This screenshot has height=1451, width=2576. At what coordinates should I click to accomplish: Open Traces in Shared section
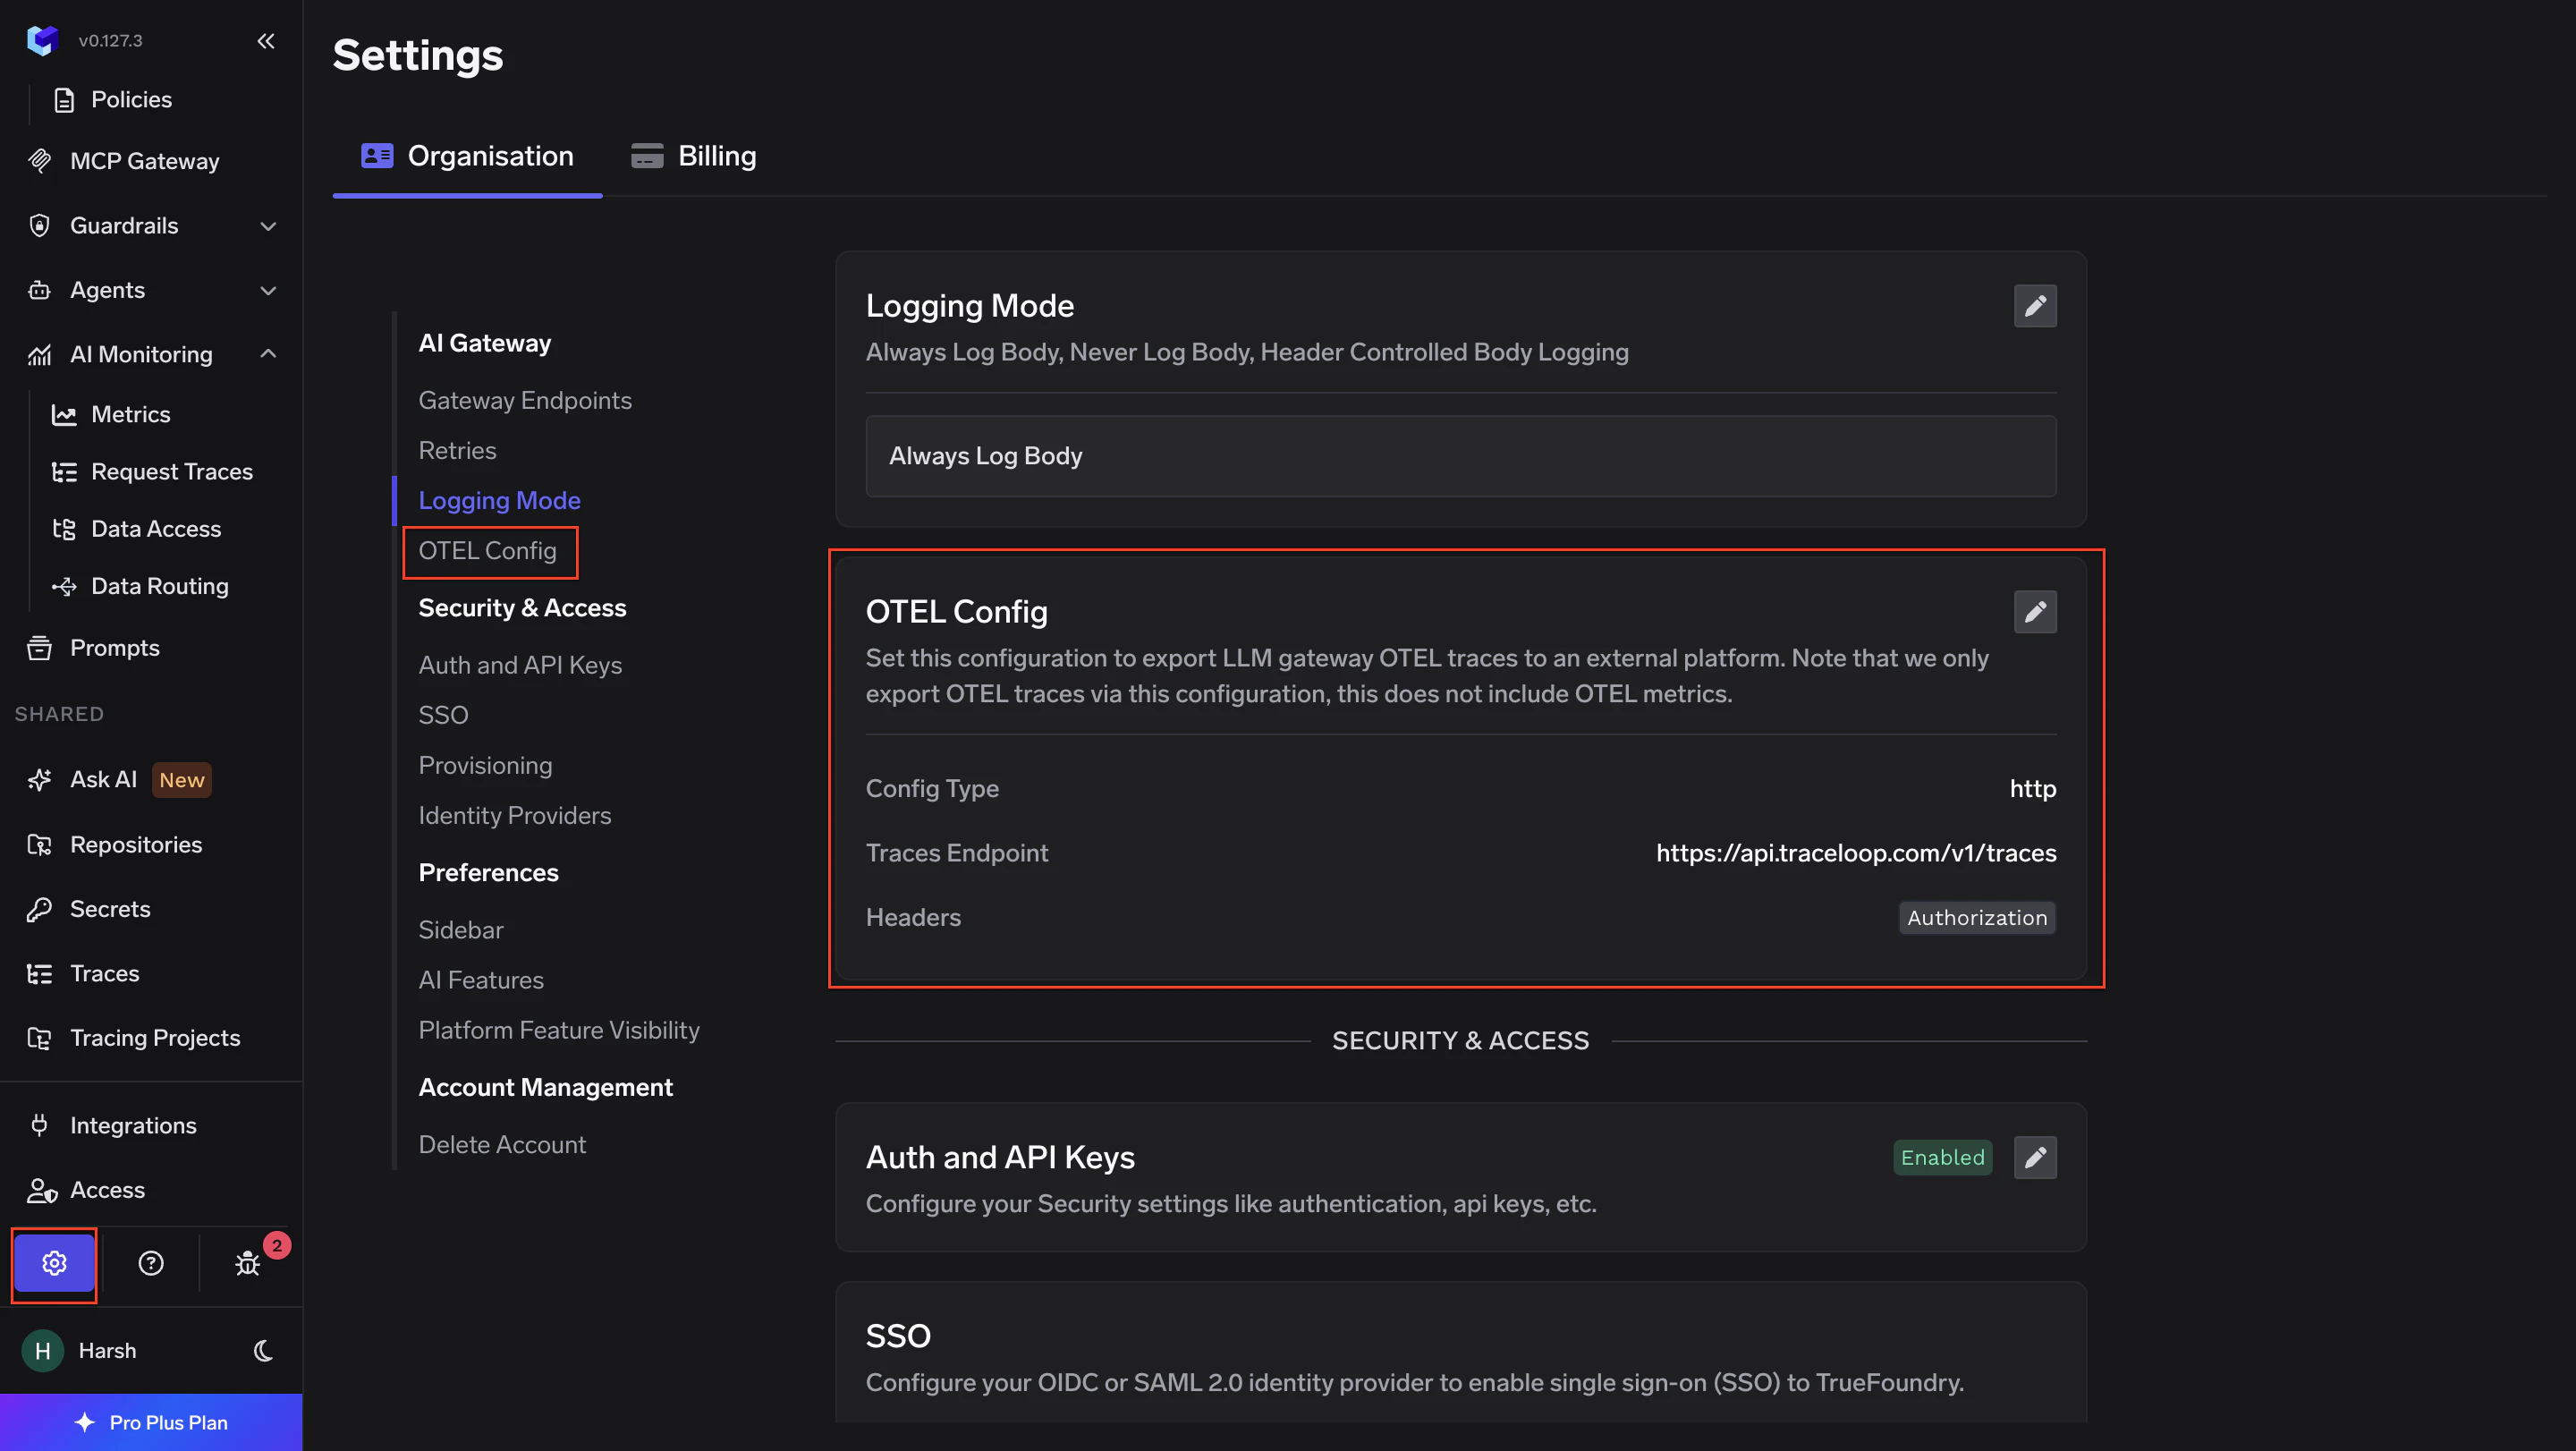pos(104,973)
